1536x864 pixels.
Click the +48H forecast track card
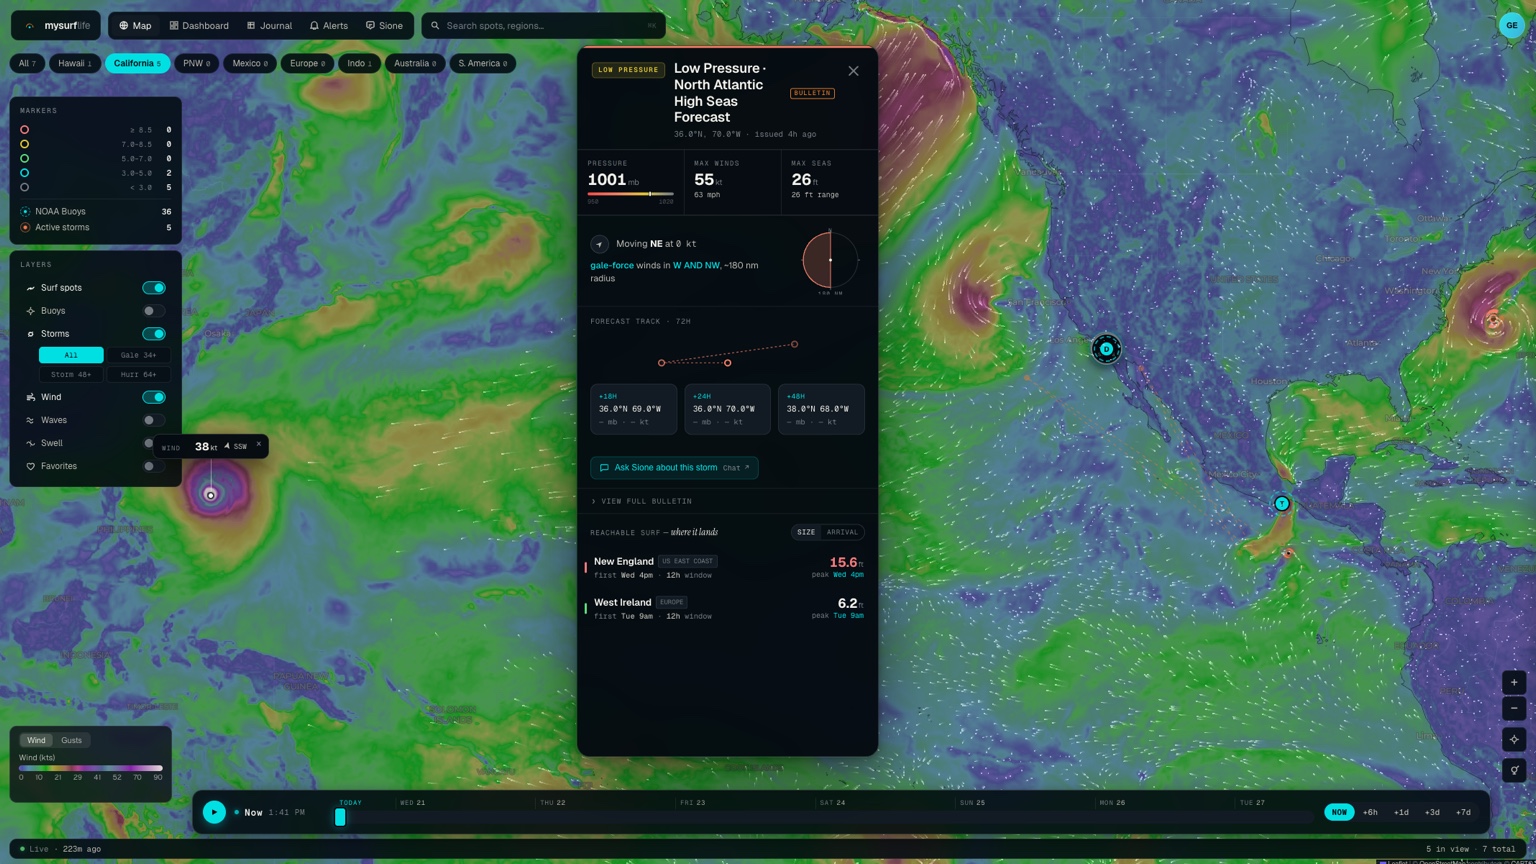[821, 409]
